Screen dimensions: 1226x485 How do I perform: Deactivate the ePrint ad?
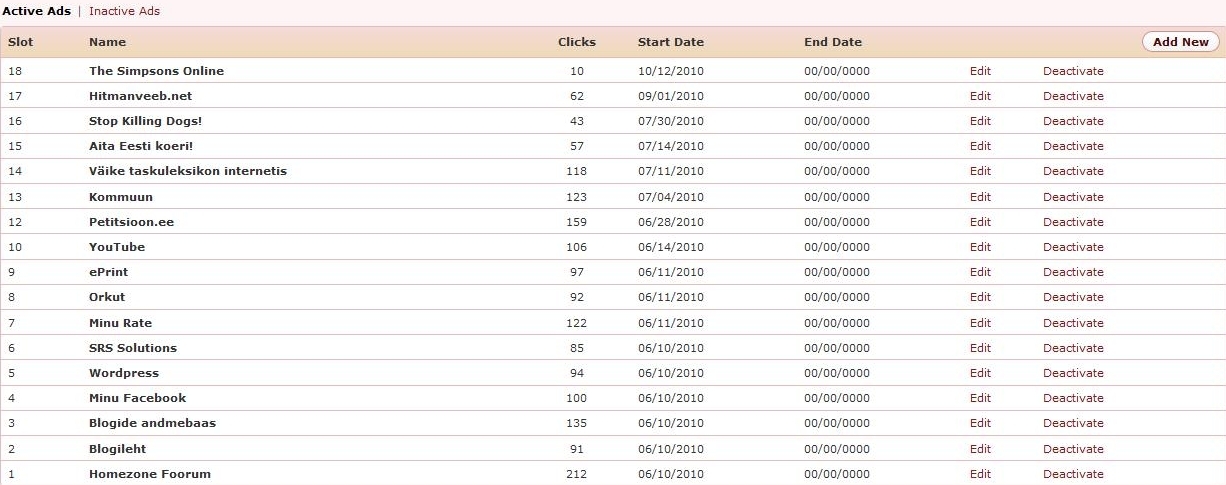[1073, 272]
